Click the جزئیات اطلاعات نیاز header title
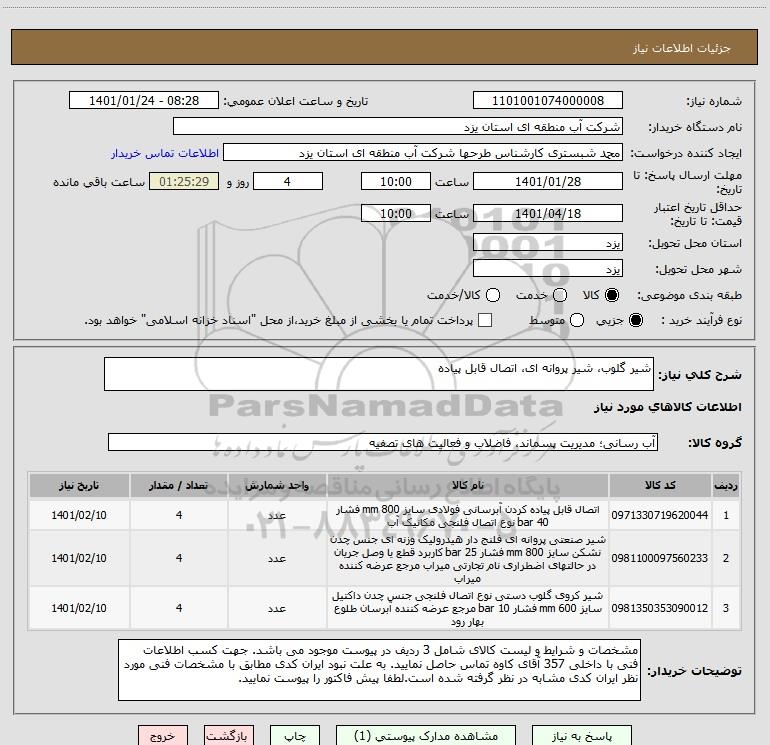770x745 pixels. (x=682, y=48)
